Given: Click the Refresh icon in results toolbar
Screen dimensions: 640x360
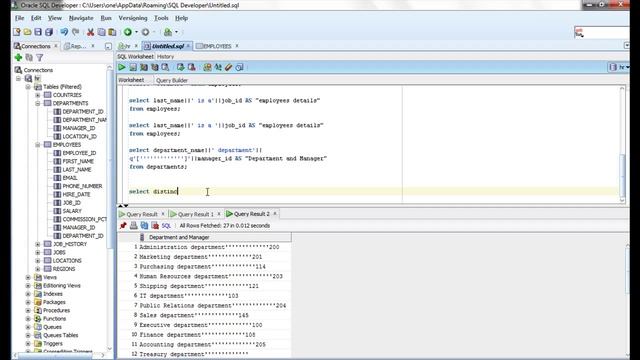Looking at the screenshot, I should click(x=144, y=225).
